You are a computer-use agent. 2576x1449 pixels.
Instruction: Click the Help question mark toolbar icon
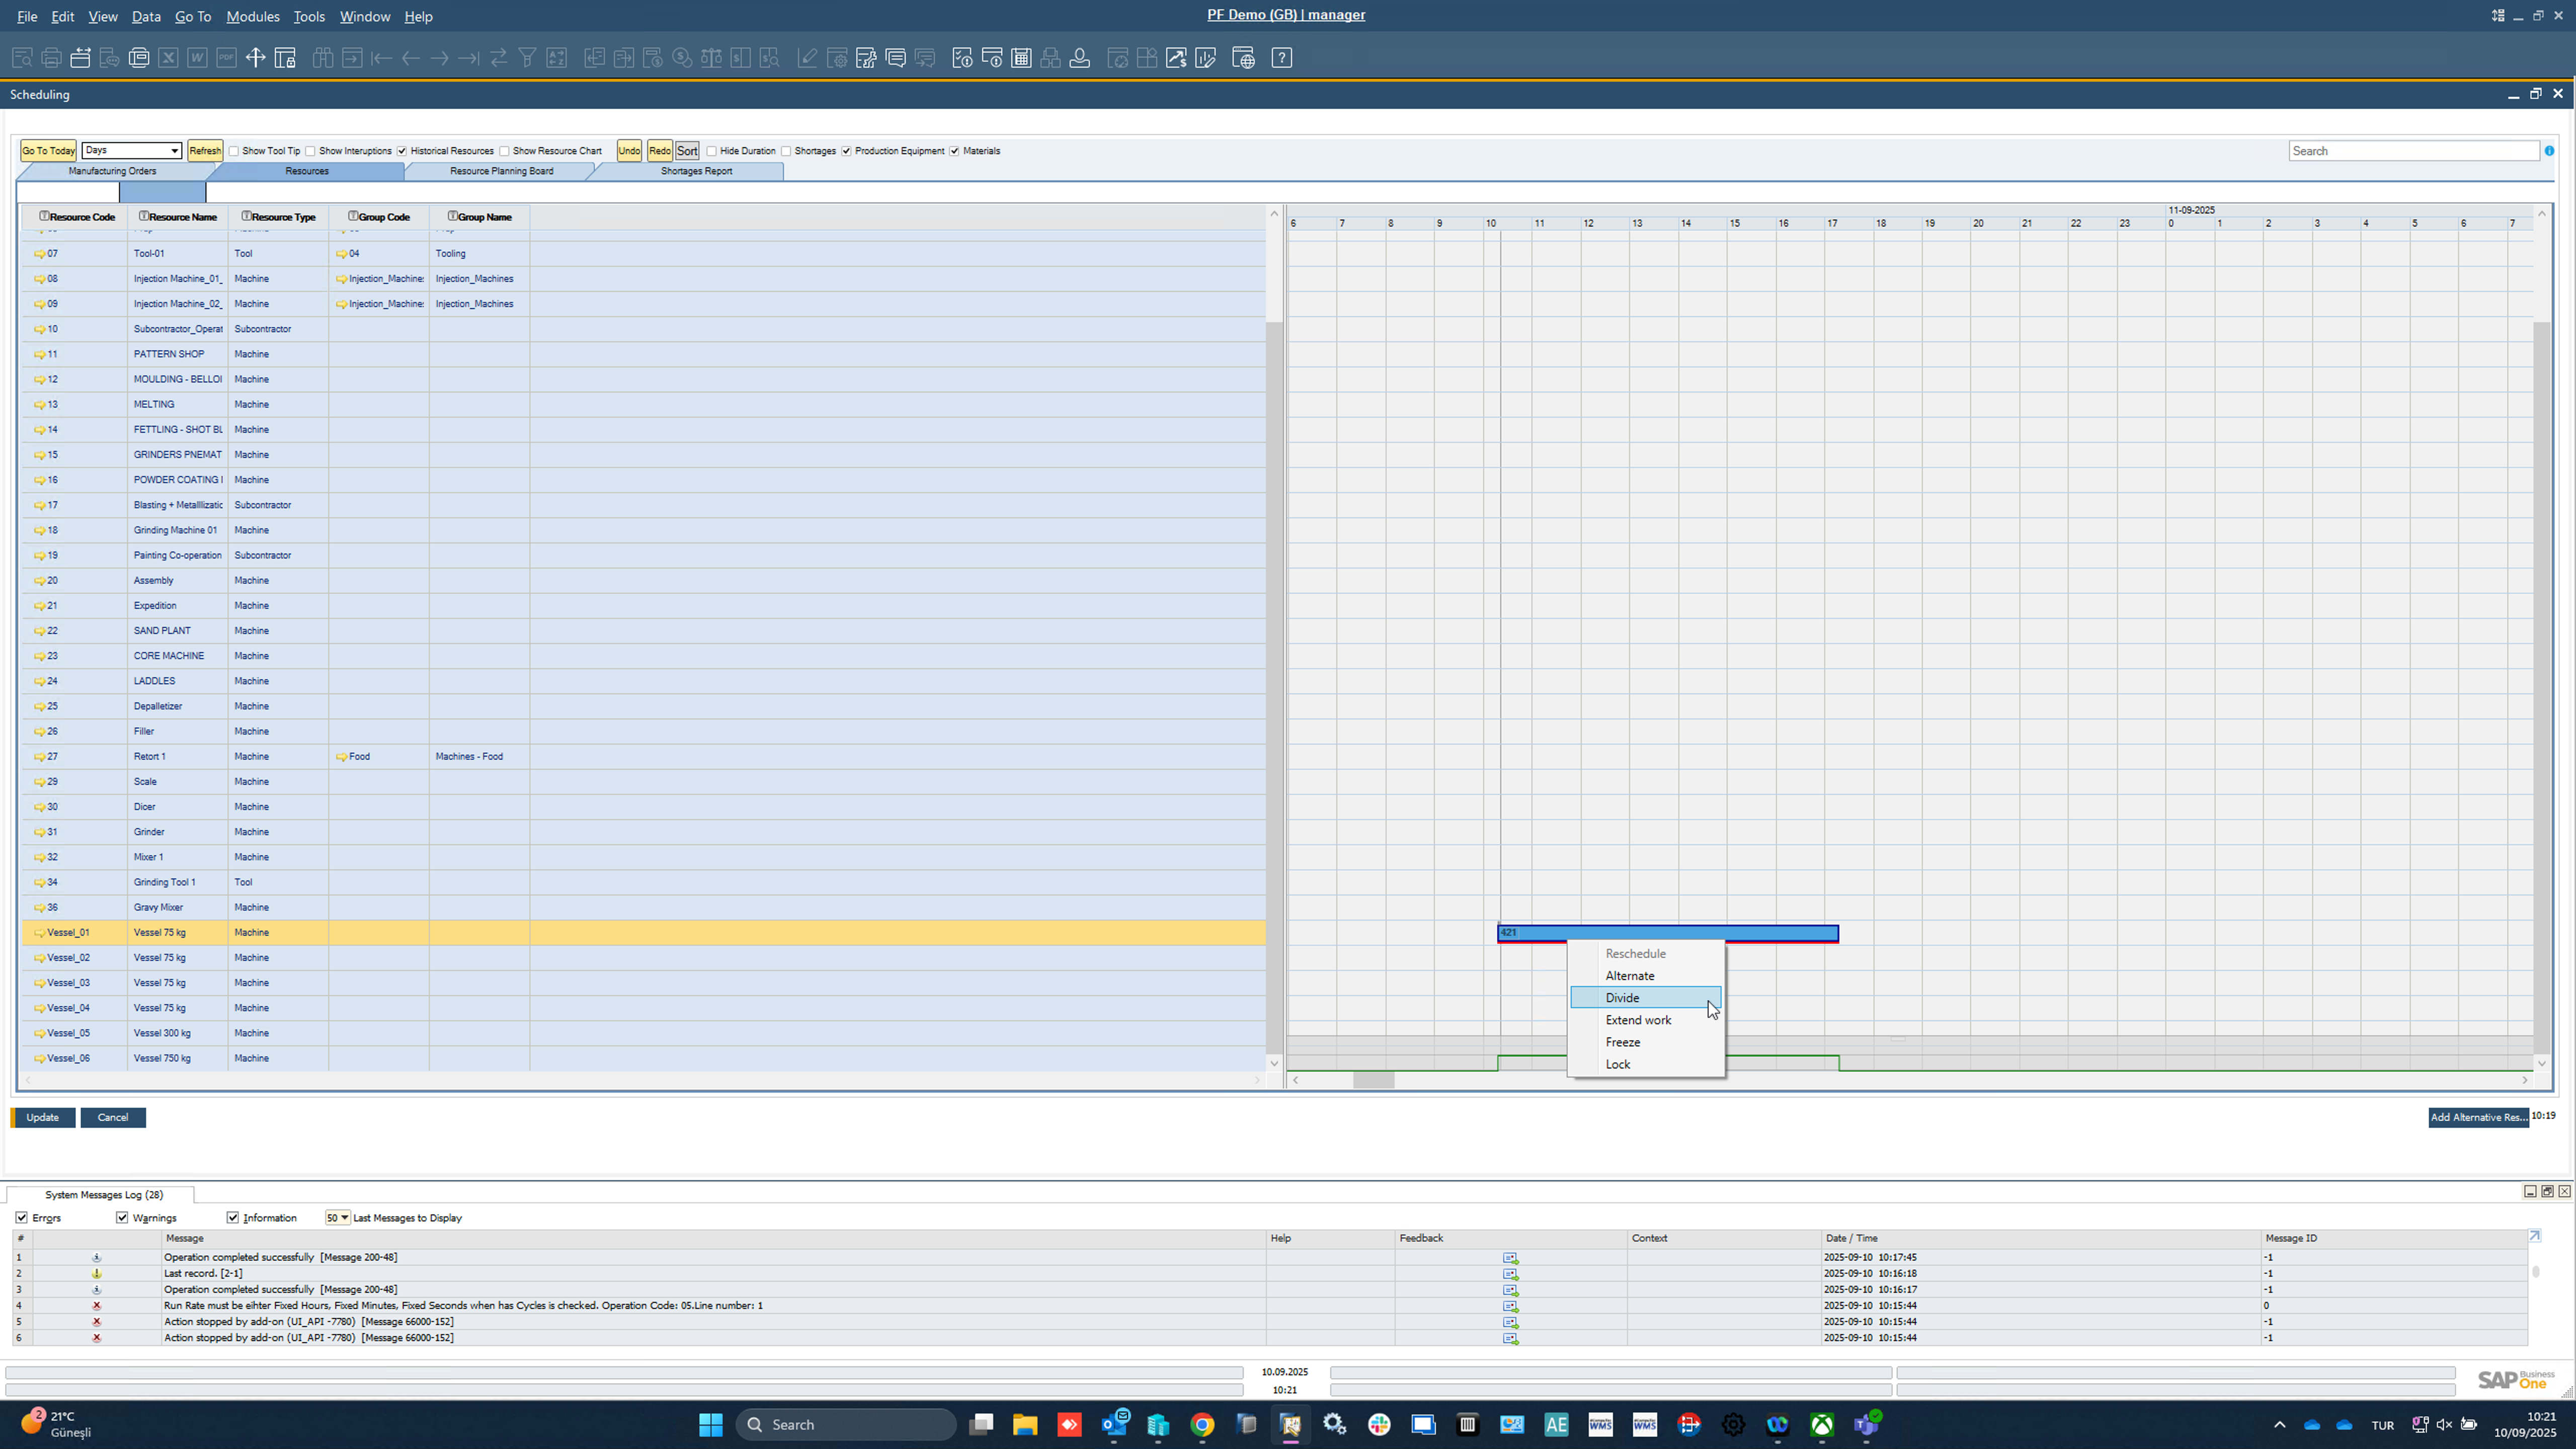point(1282,58)
